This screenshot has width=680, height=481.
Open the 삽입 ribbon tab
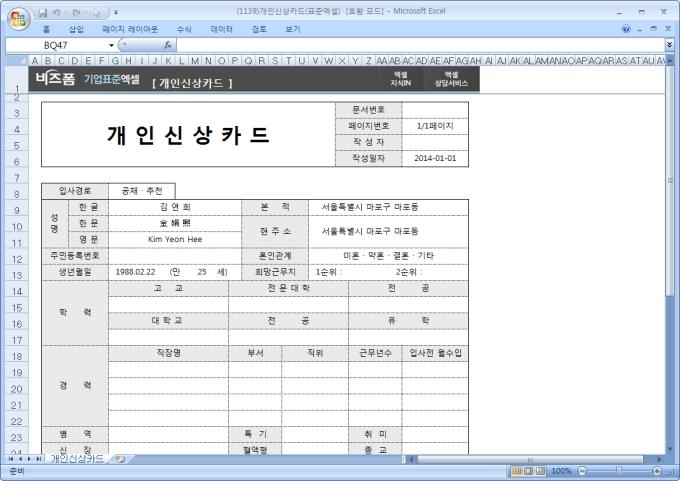click(x=76, y=29)
